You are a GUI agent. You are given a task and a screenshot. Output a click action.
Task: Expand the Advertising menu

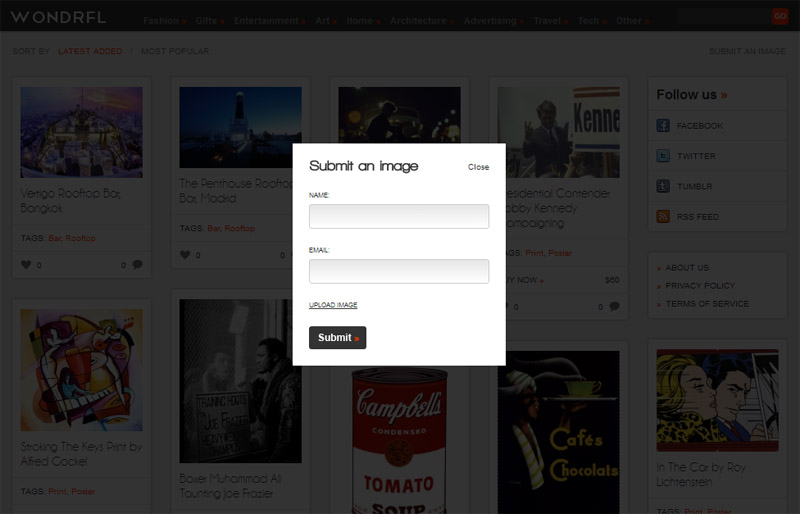click(493, 20)
